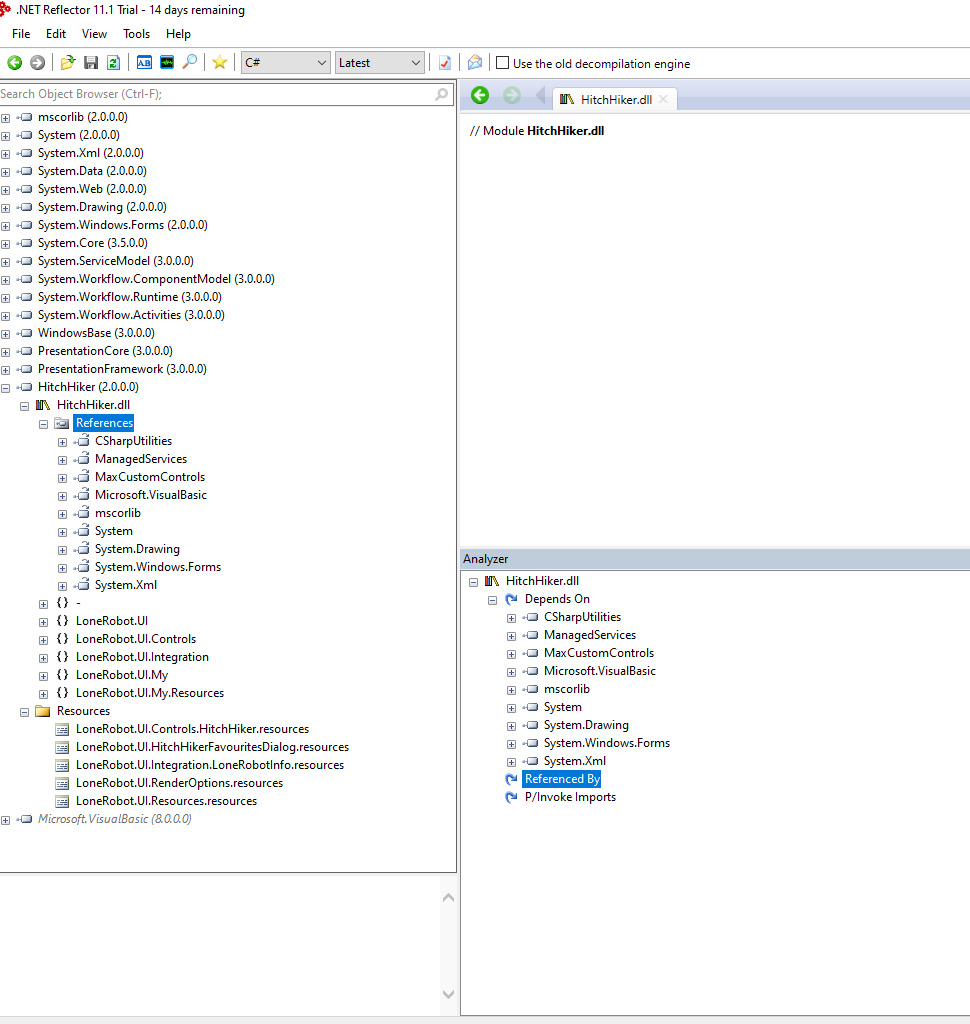Select HitchHiker.dll module in object browser
This screenshot has width=970, height=1024.
point(93,405)
